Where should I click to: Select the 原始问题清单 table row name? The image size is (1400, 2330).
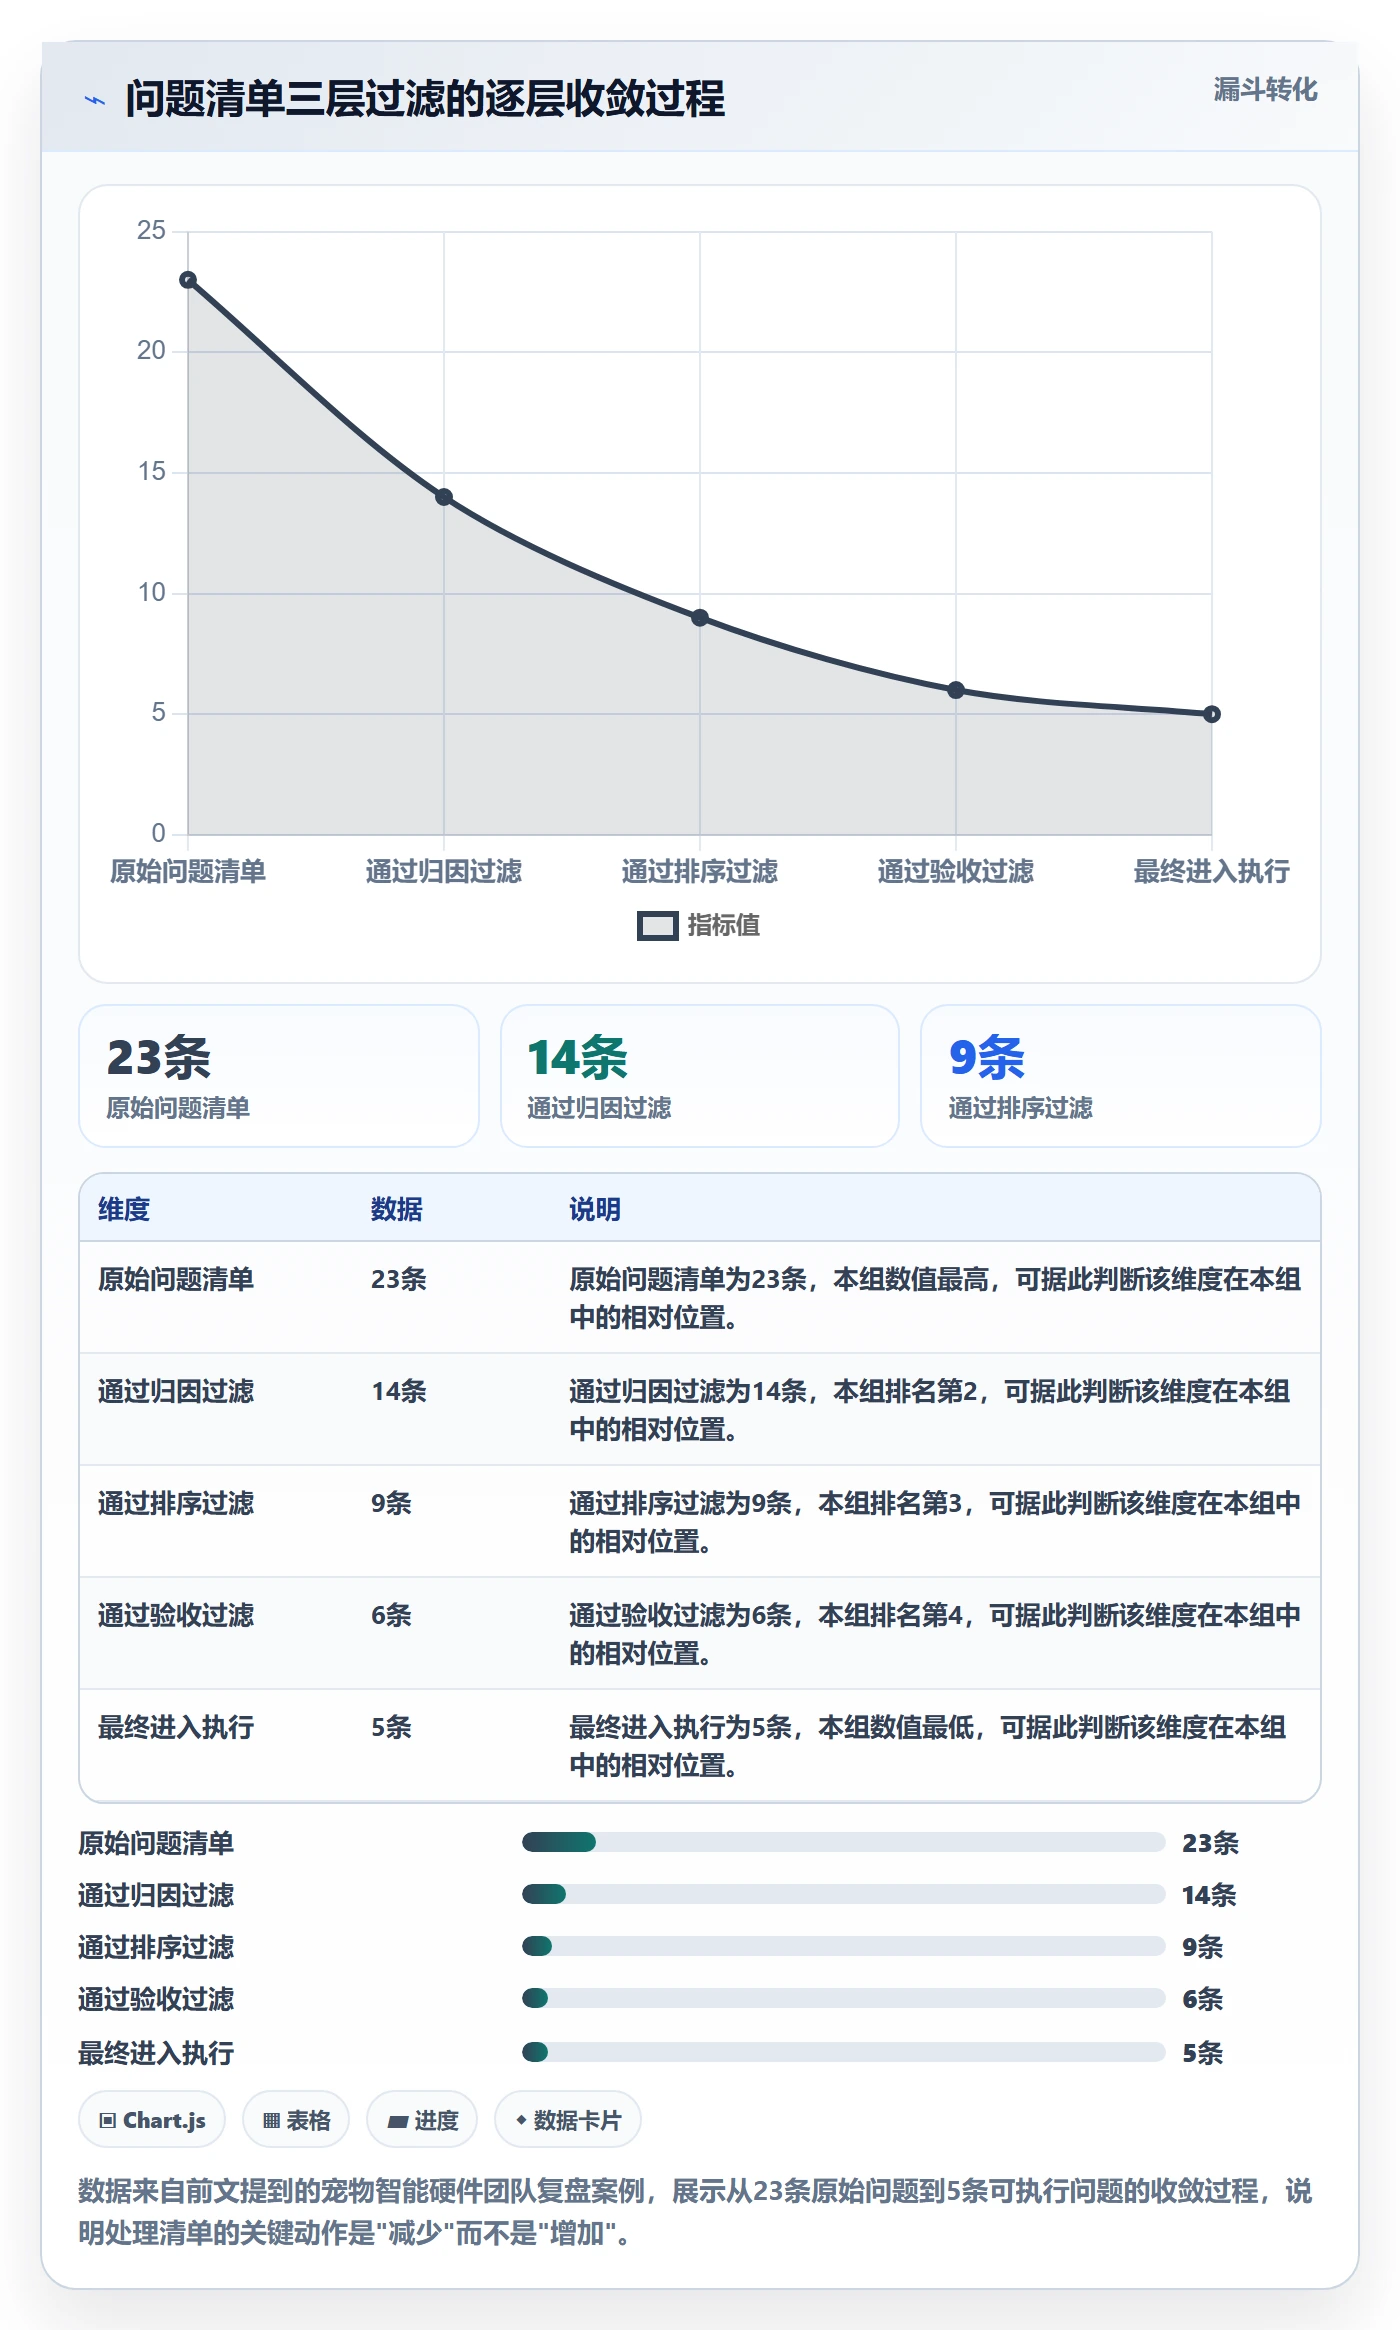[x=176, y=1279]
